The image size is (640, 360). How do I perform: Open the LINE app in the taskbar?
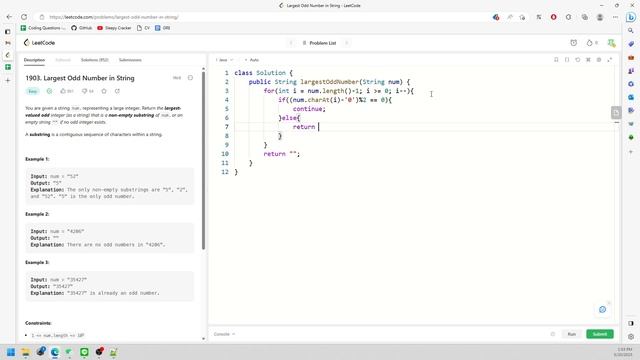tap(84, 352)
